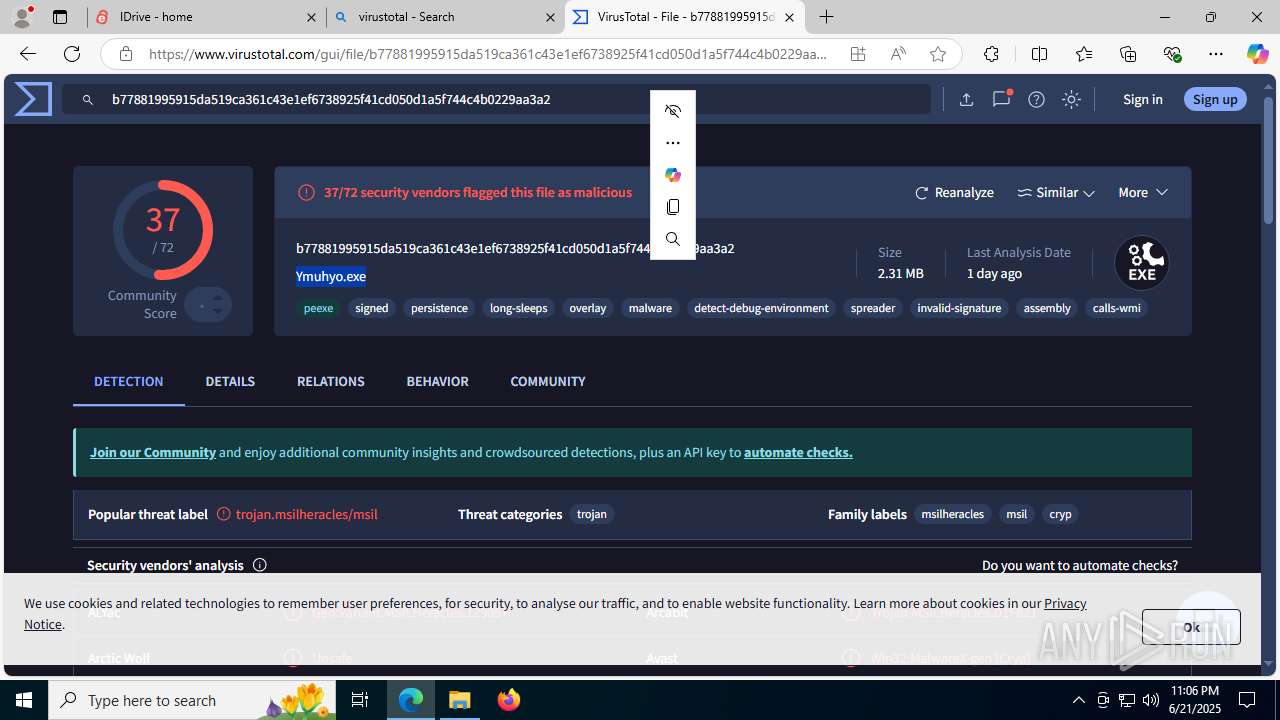
Task: Open Firefox from the taskbar
Action: [x=509, y=700]
